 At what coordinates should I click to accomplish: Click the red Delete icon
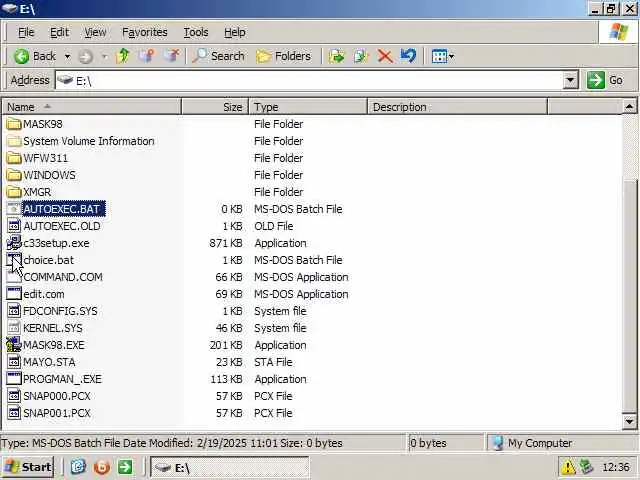[384, 56]
